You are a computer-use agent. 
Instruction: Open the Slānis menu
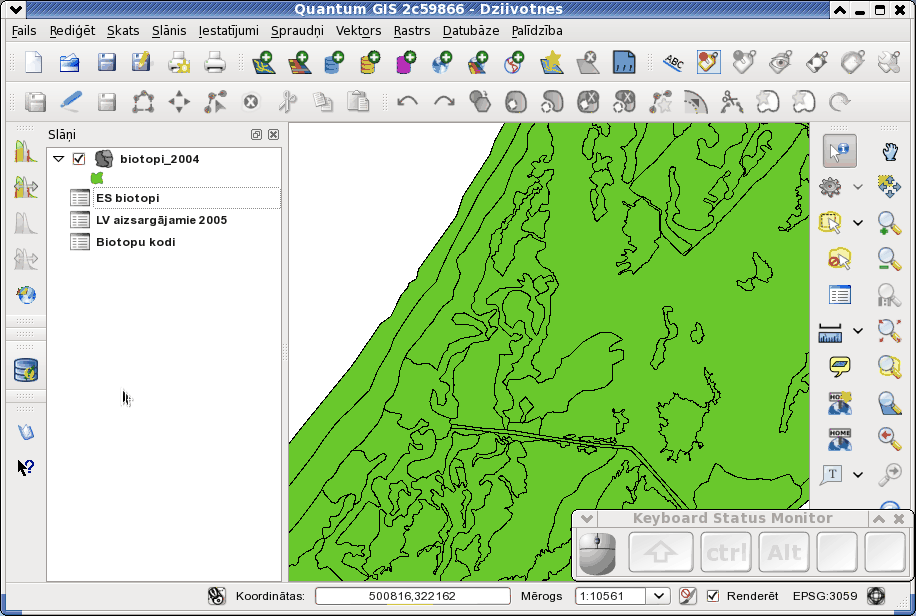coord(169,31)
